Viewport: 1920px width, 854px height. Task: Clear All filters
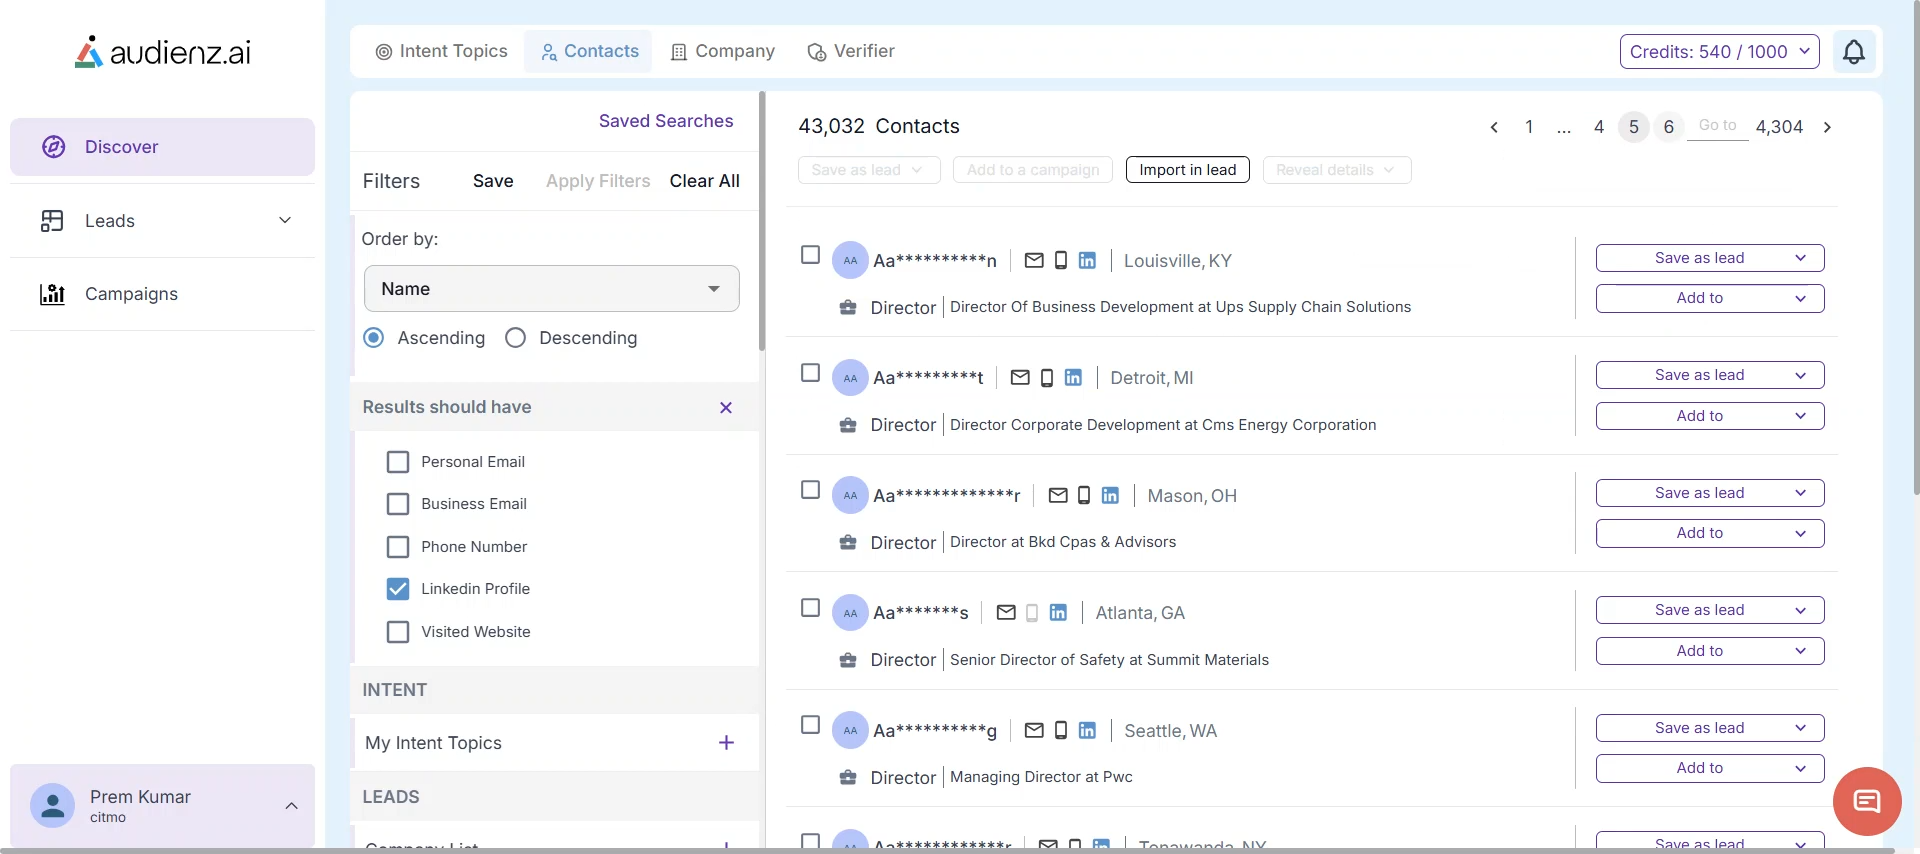click(x=705, y=181)
